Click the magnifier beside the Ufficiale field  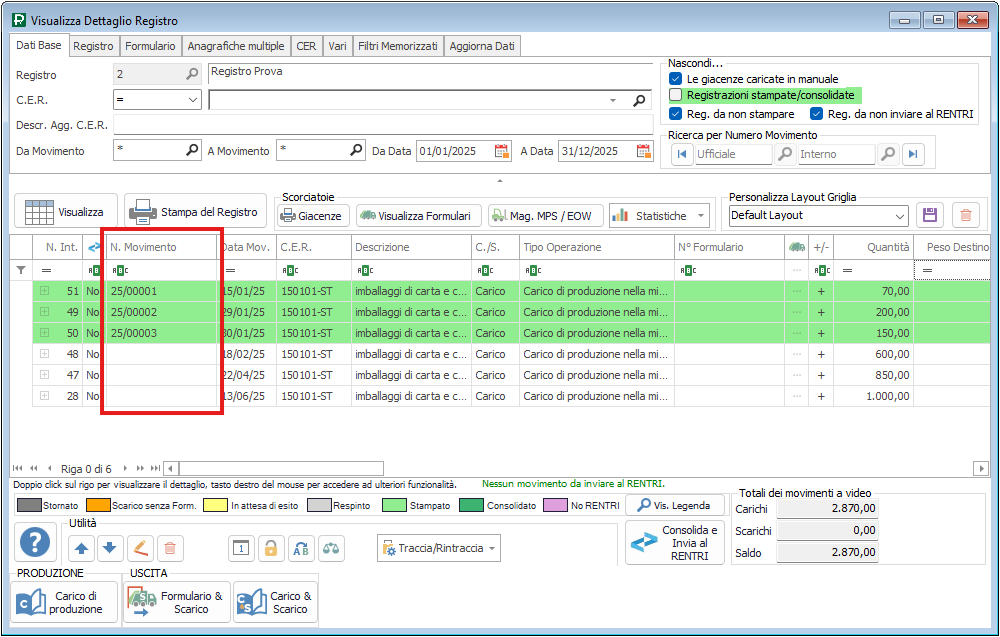pos(786,154)
